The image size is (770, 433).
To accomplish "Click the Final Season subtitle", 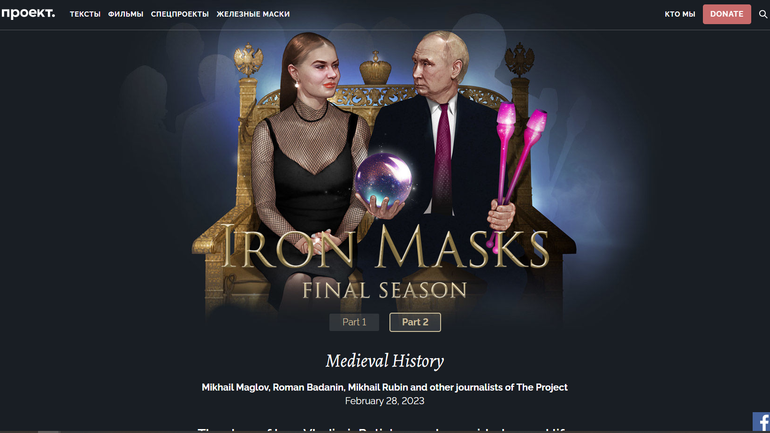I will pos(385,290).
